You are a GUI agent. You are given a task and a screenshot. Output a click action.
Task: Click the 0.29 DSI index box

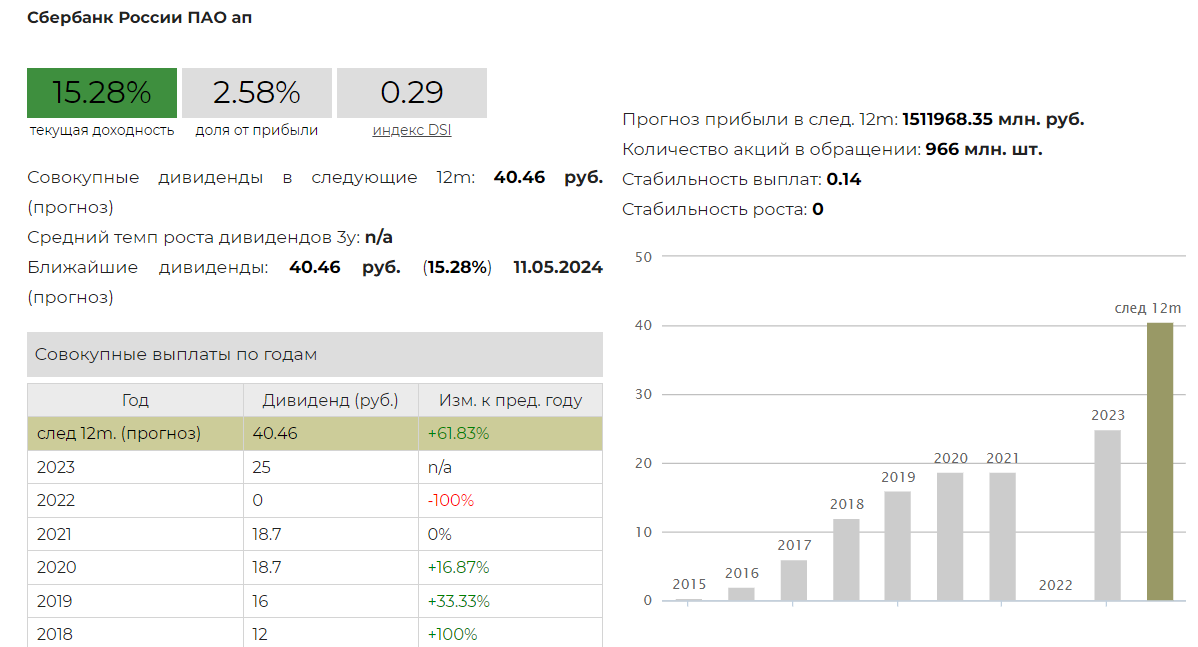pos(412,92)
